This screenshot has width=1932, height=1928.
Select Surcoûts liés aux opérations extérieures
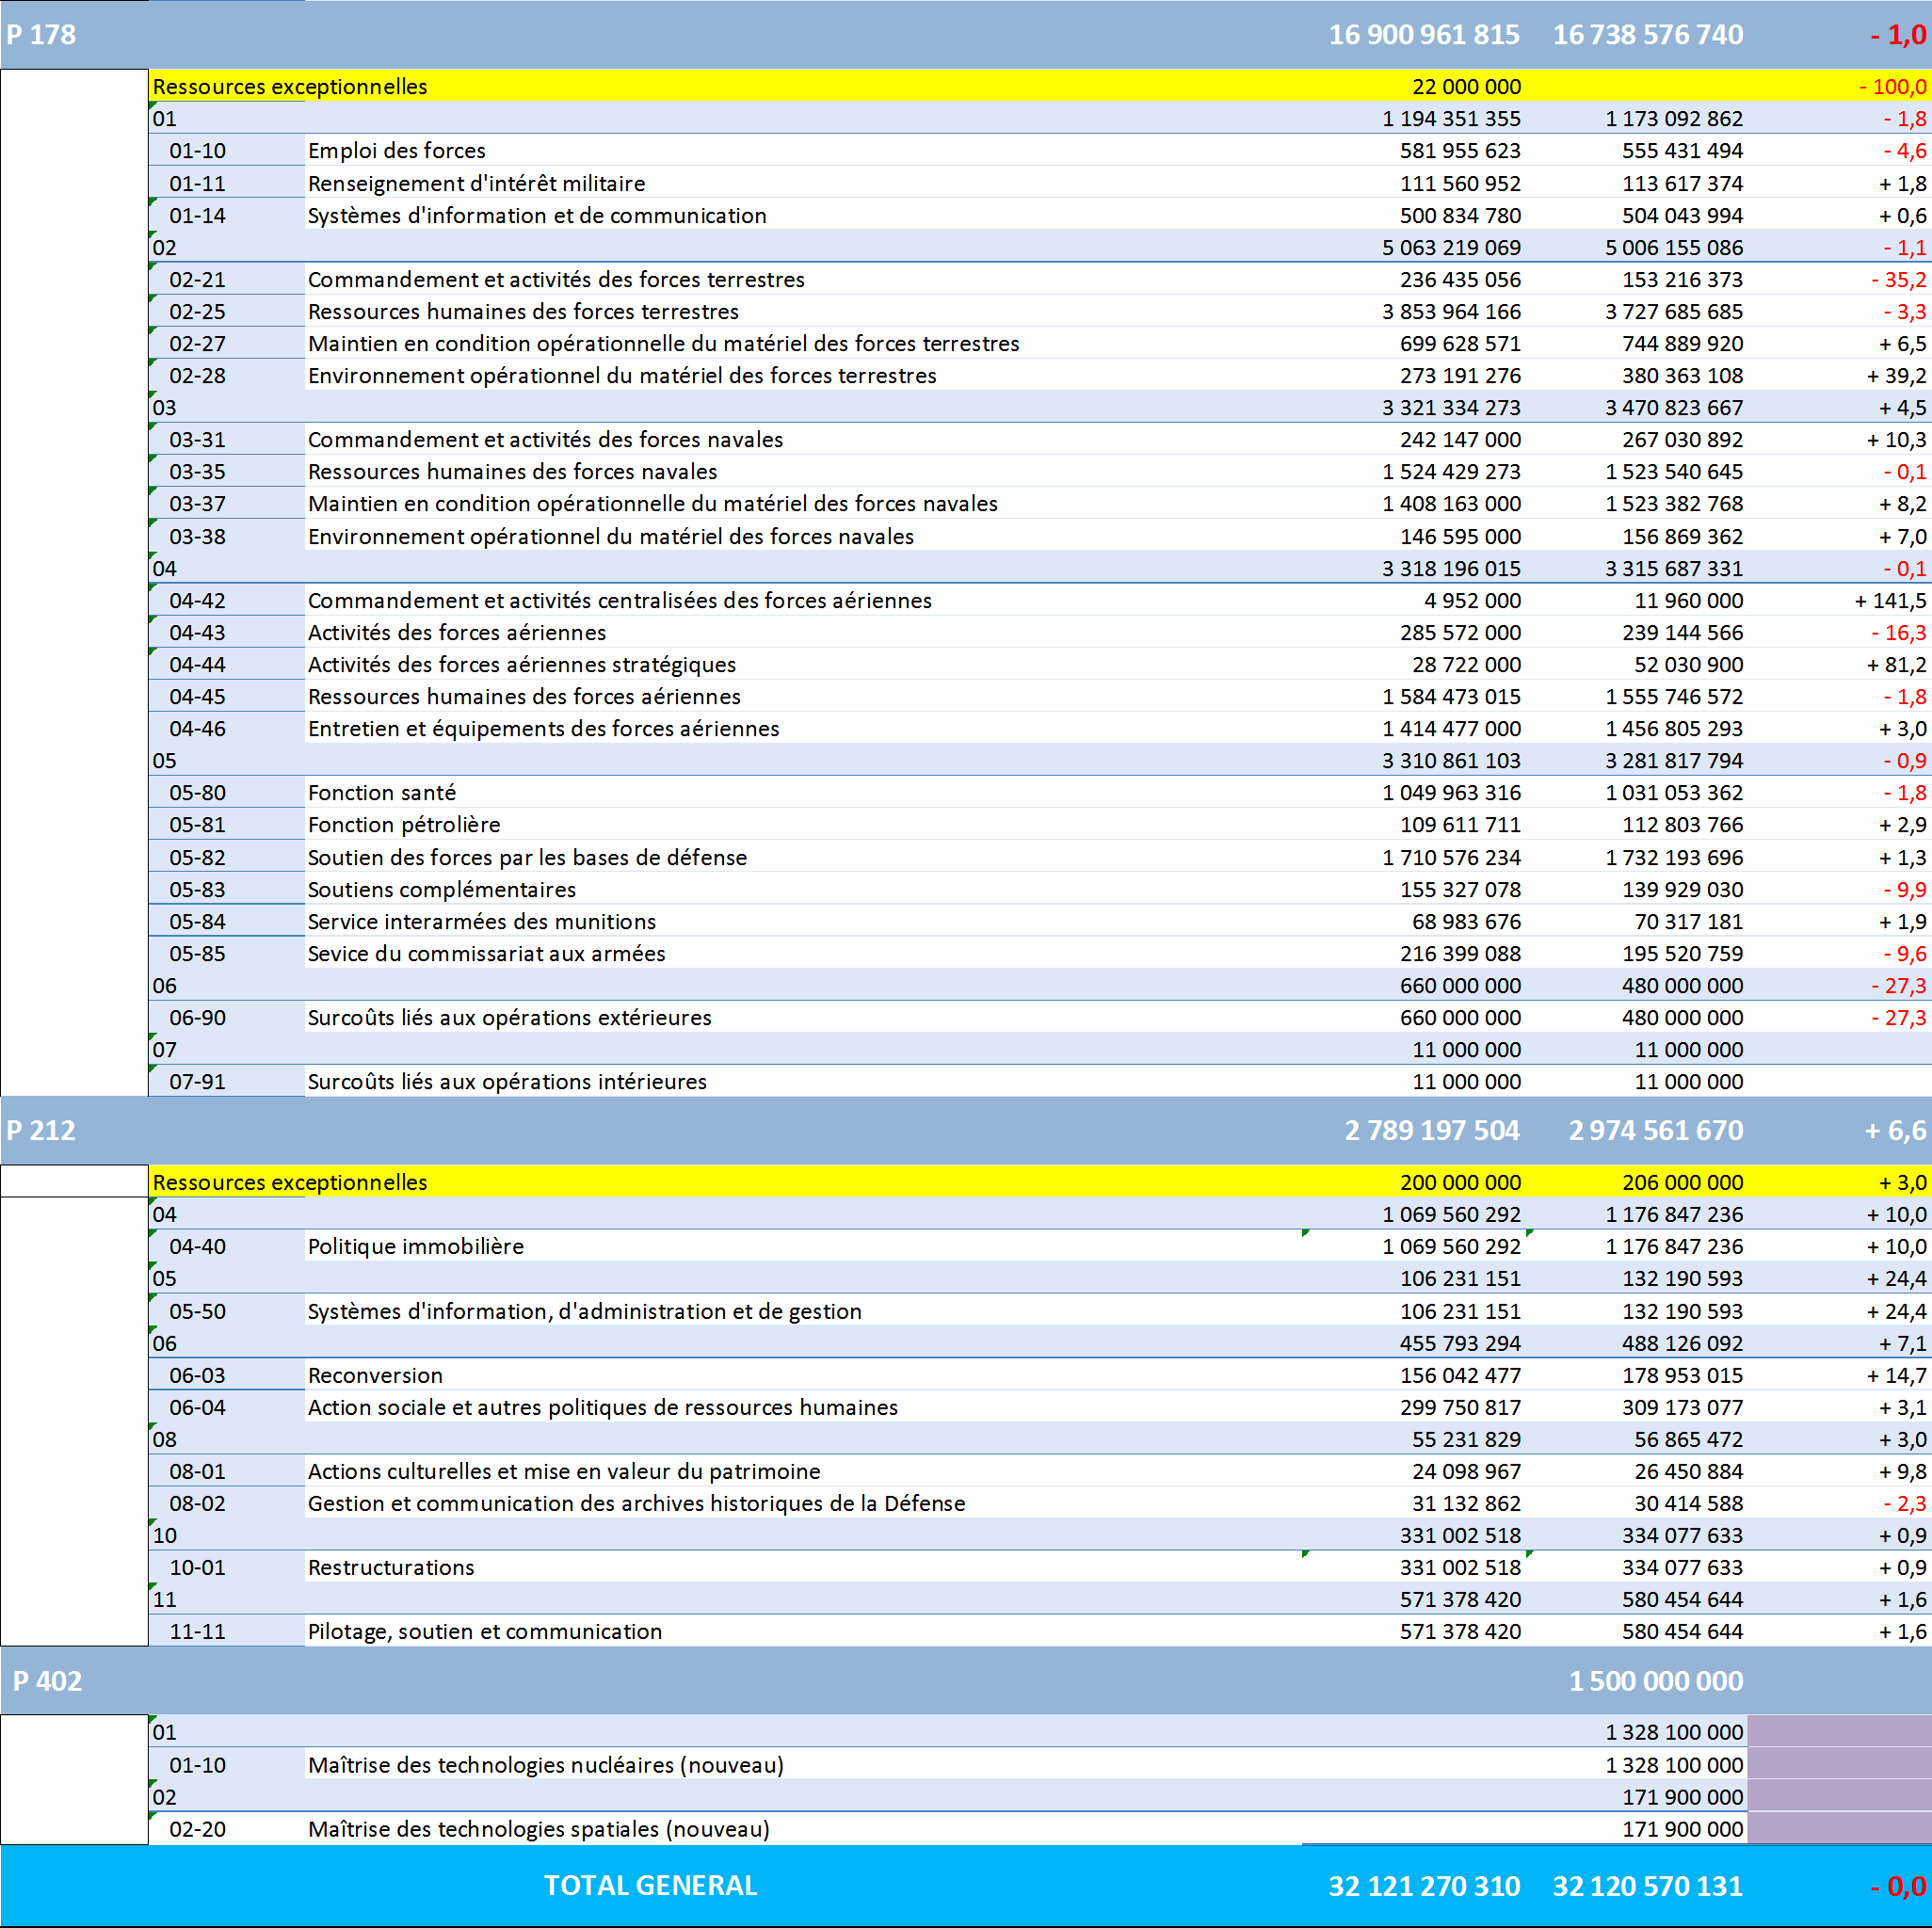pos(509,1018)
